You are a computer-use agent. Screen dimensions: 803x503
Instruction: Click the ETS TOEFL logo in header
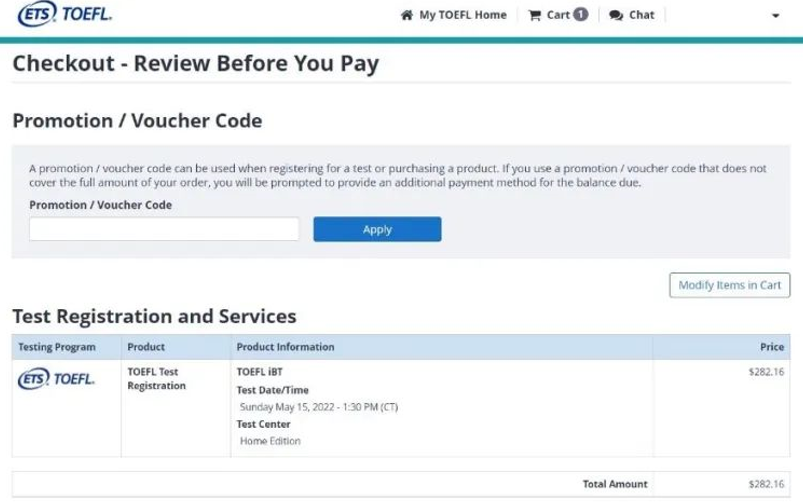tap(65, 14)
